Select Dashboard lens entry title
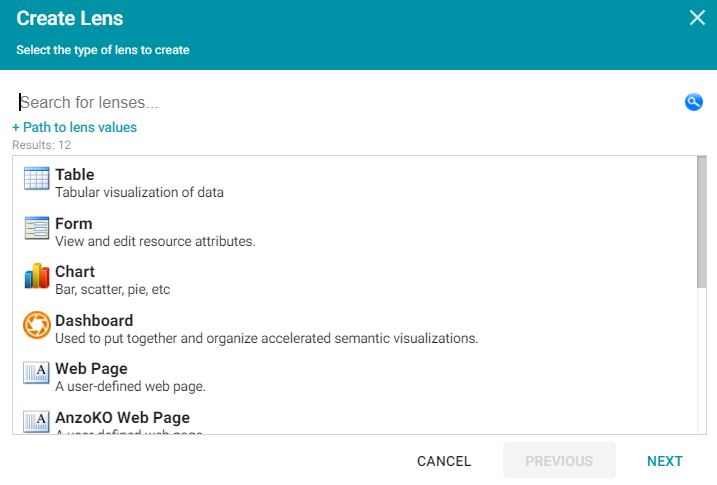 click(x=94, y=320)
